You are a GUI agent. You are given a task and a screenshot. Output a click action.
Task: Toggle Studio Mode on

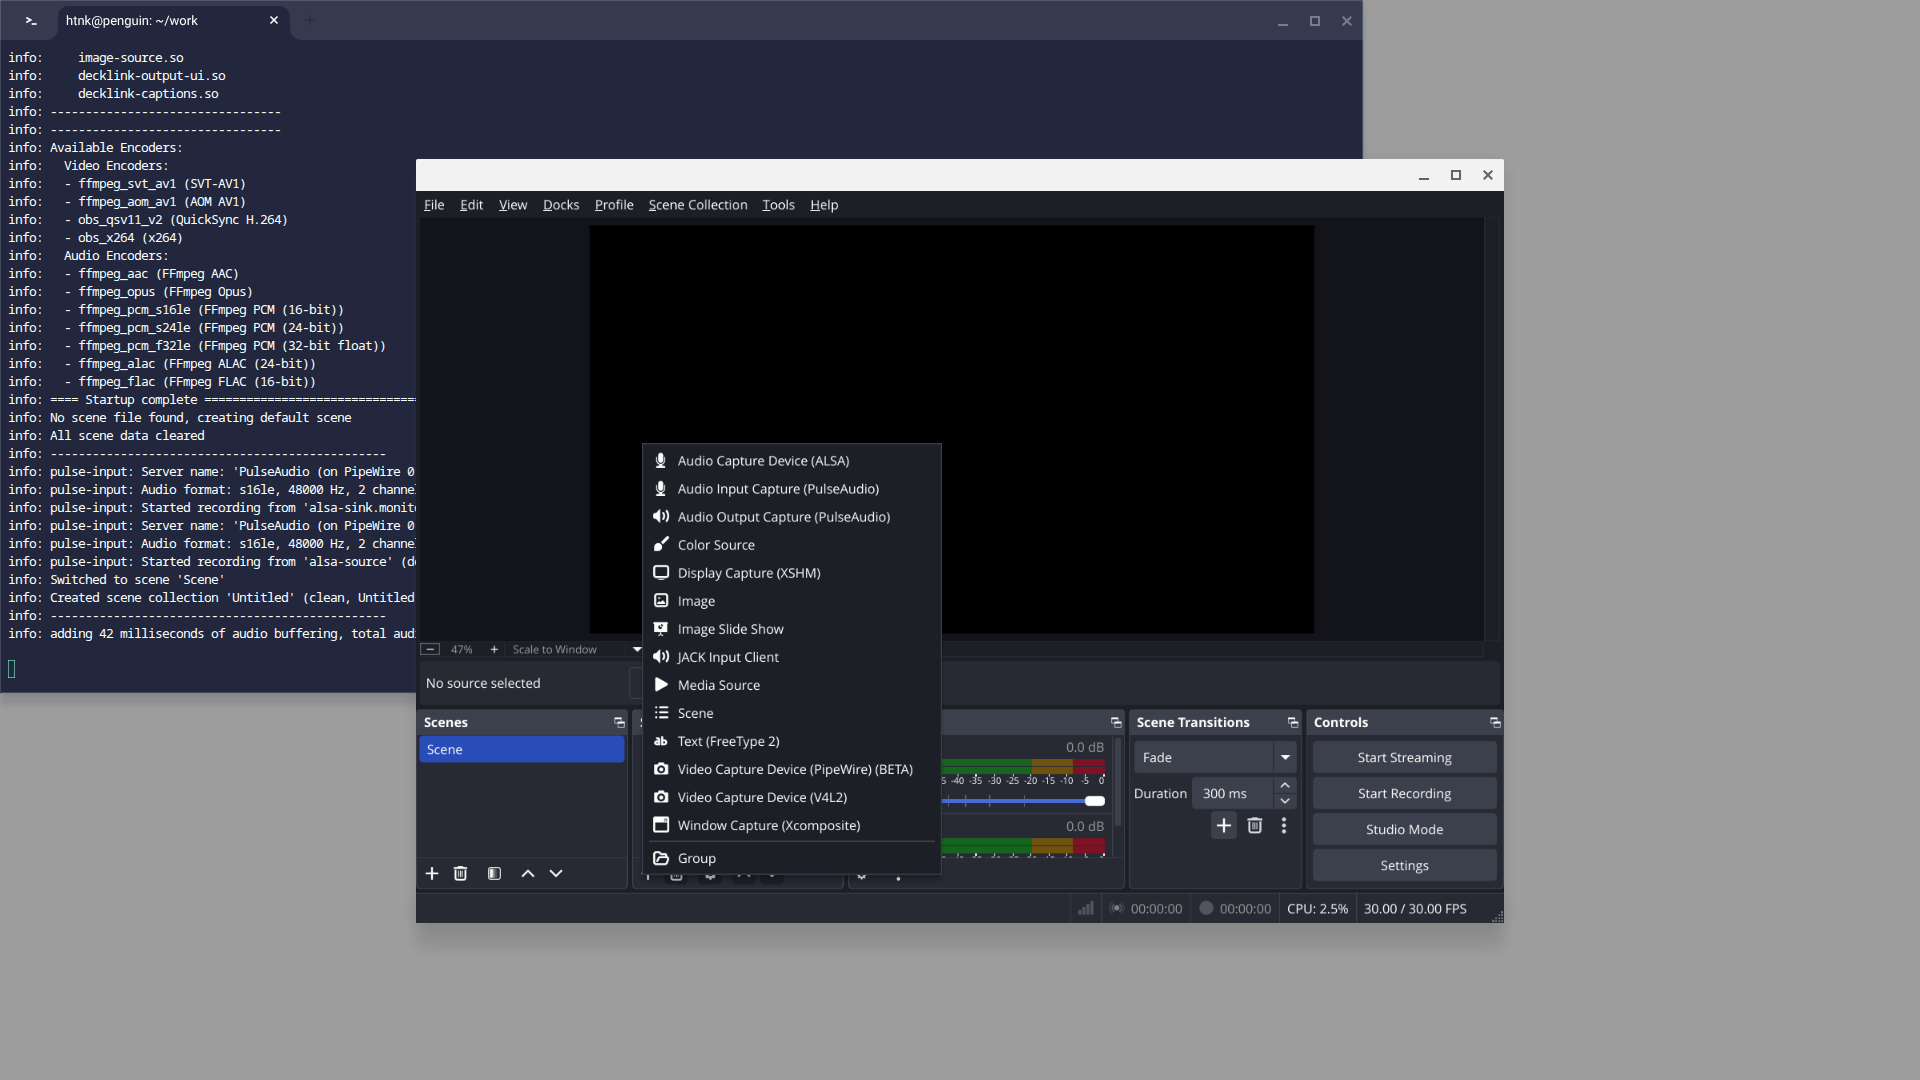[x=1404, y=829]
